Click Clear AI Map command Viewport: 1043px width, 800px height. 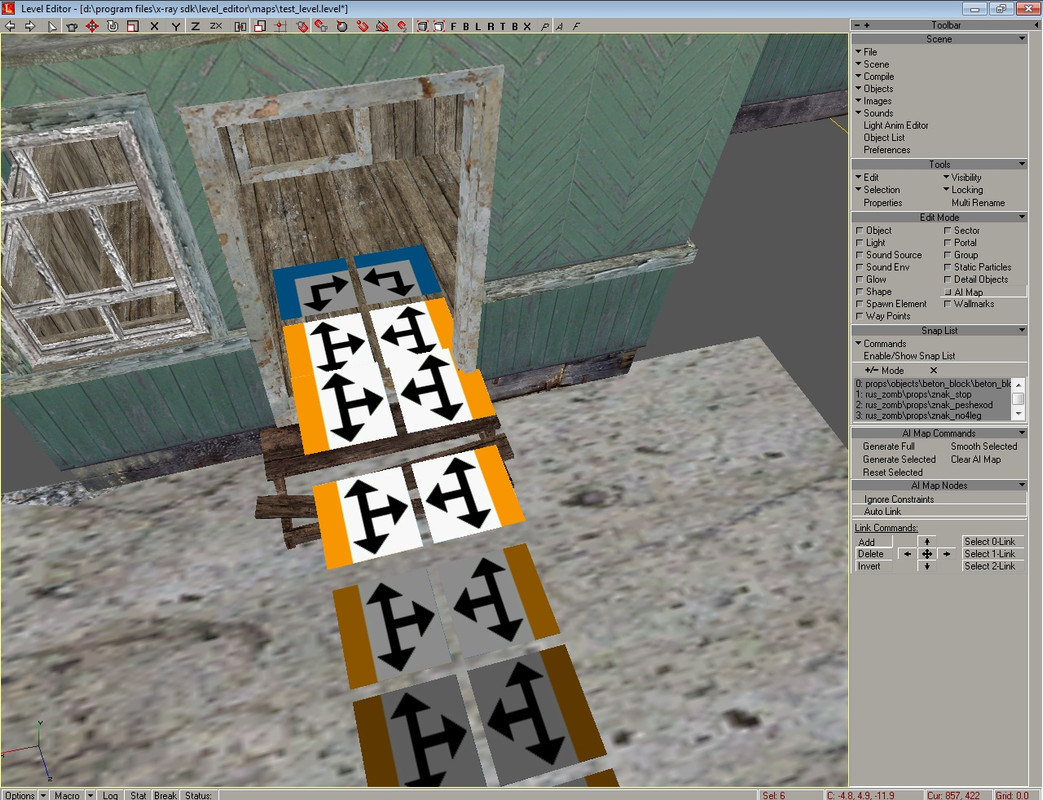(x=975, y=459)
